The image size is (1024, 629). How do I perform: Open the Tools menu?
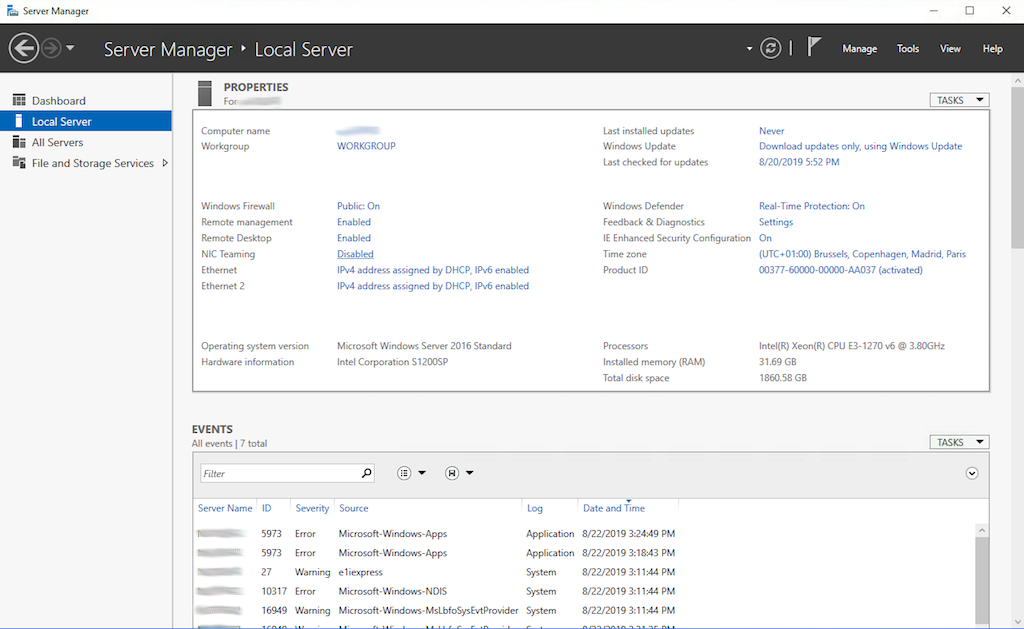point(907,47)
